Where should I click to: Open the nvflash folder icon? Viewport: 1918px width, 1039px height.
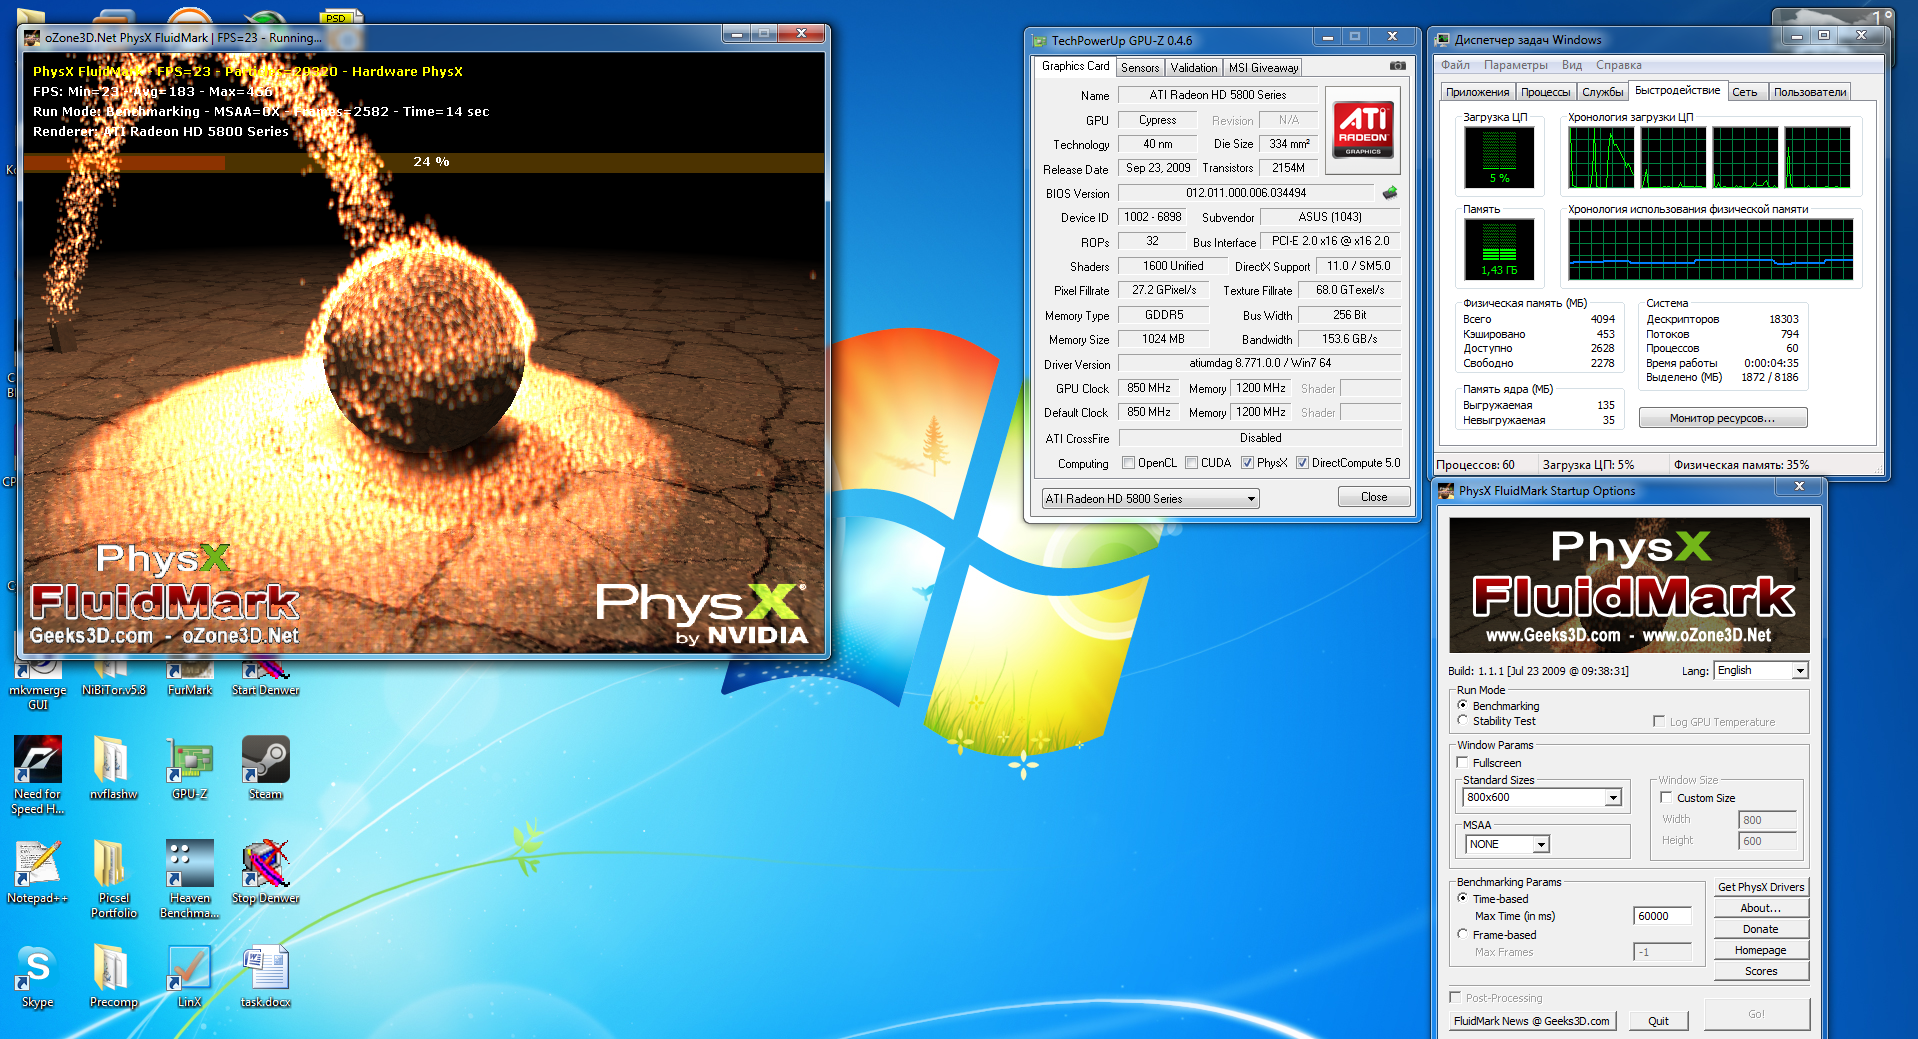coord(113,767)
